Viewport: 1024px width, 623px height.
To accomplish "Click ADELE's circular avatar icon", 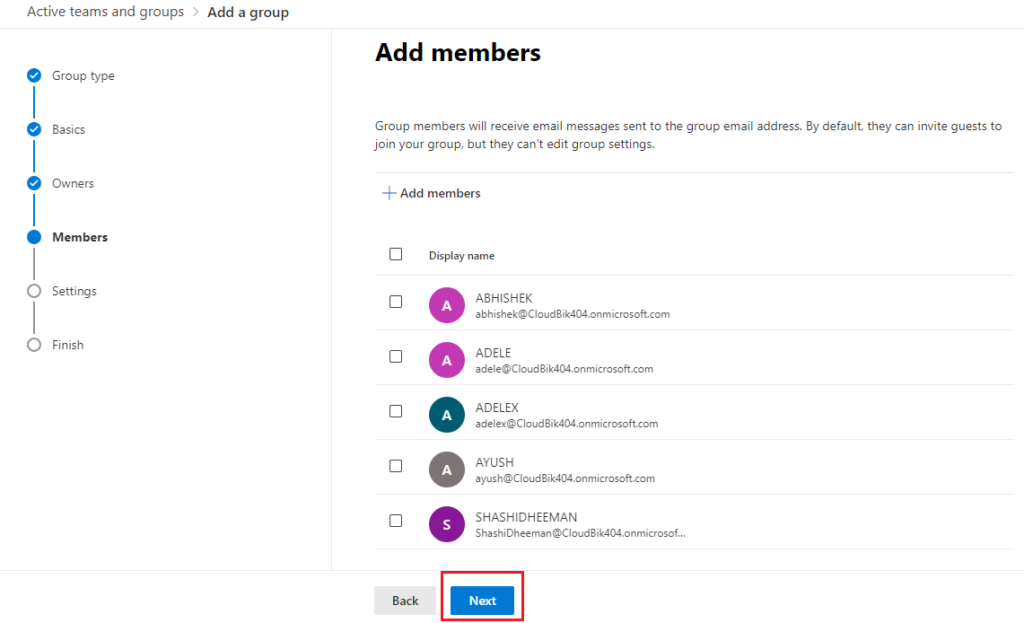I will pyautogui.click(x=446, y=359).
